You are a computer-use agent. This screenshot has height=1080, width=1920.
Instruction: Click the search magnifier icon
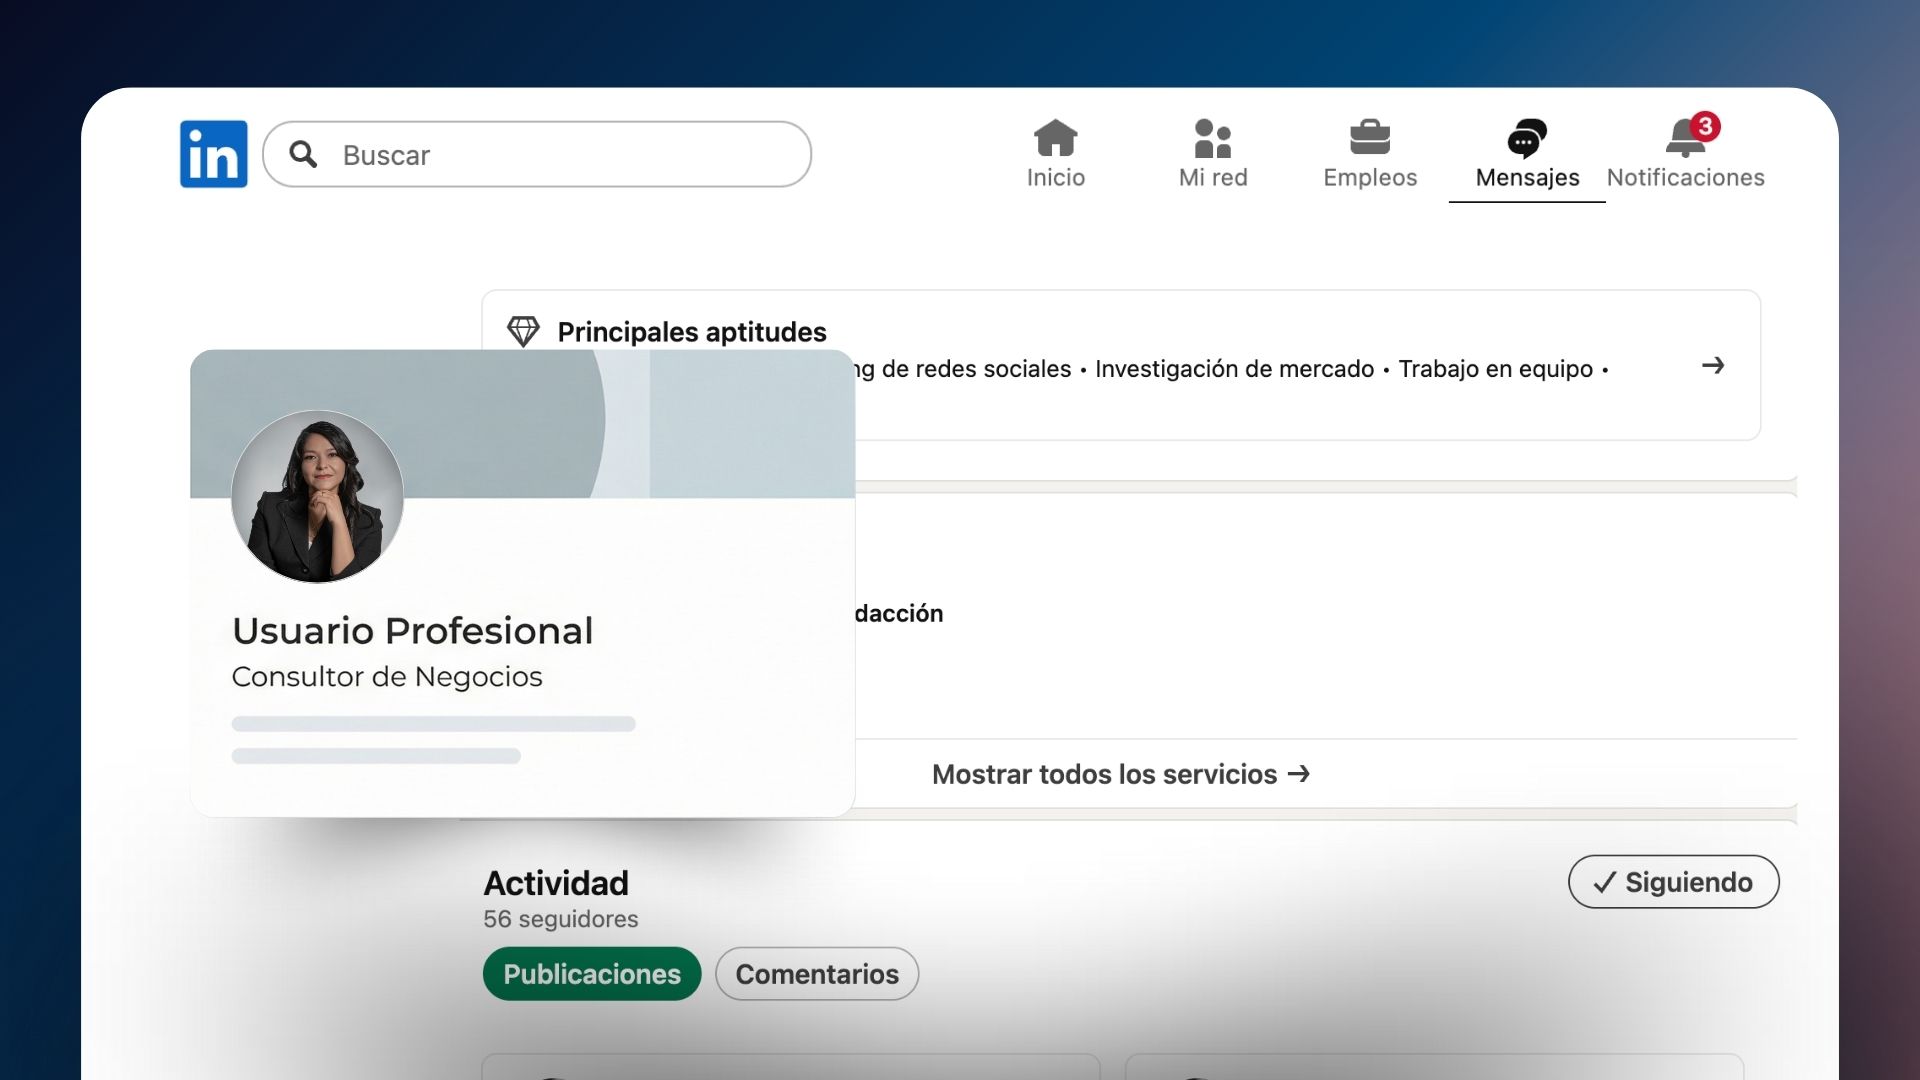coord(303,154)
